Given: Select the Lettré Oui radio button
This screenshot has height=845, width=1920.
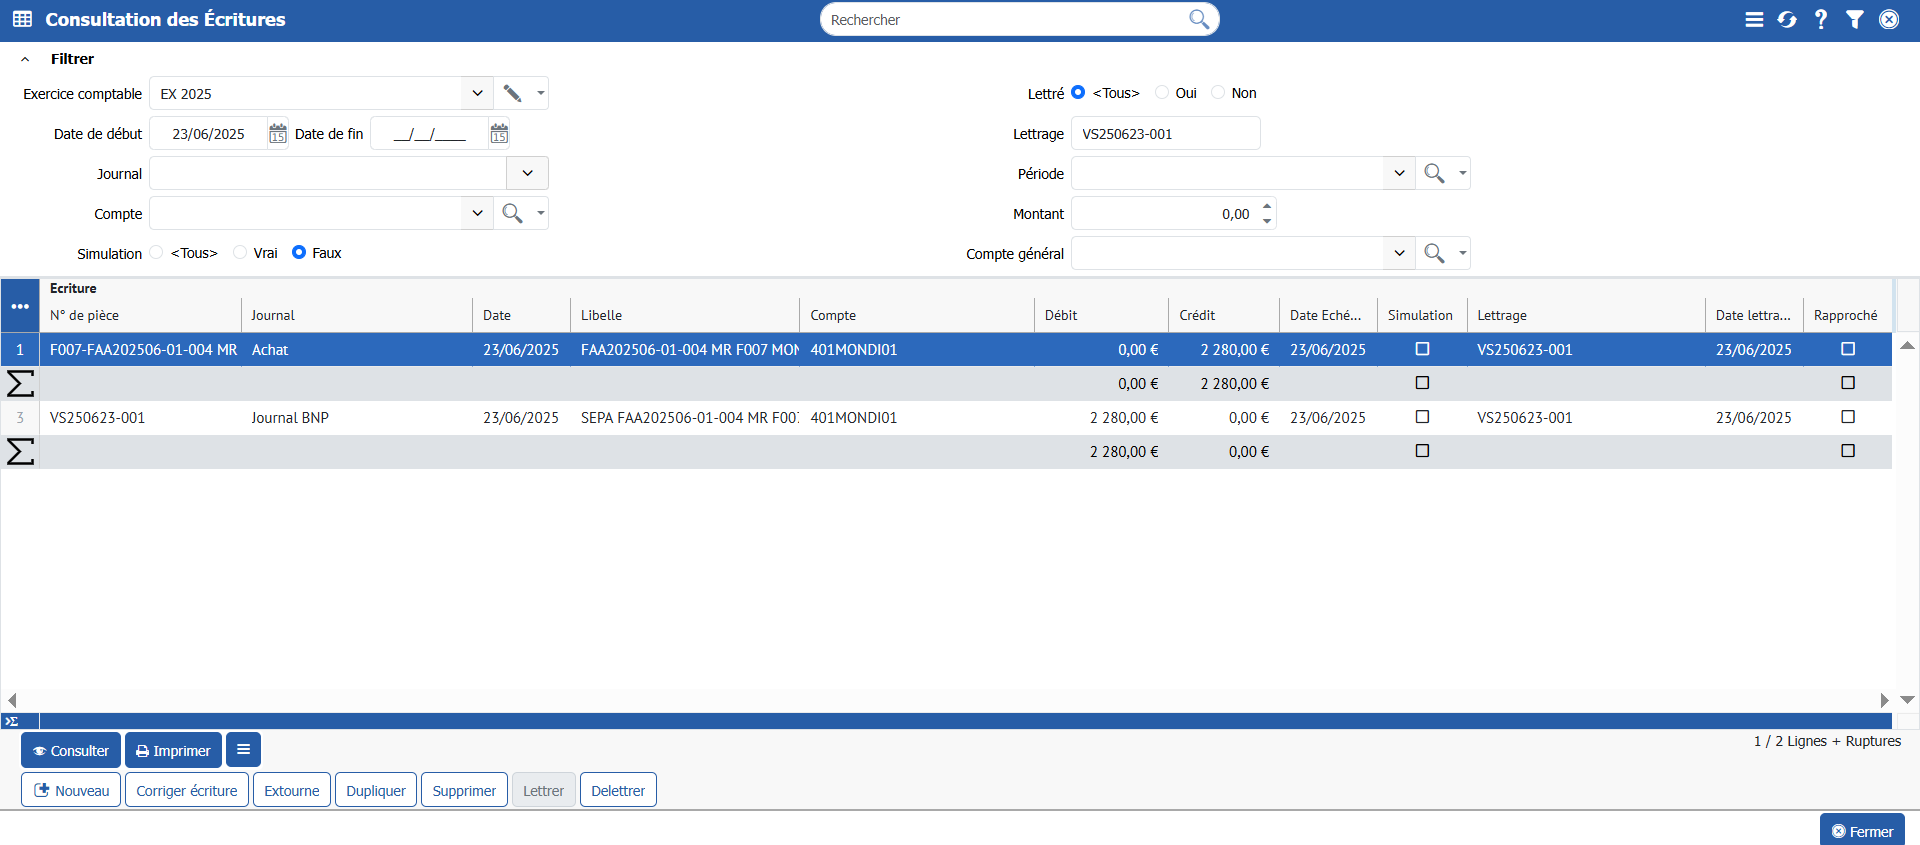Looking at the screenshot, I should coord(1162,93).
